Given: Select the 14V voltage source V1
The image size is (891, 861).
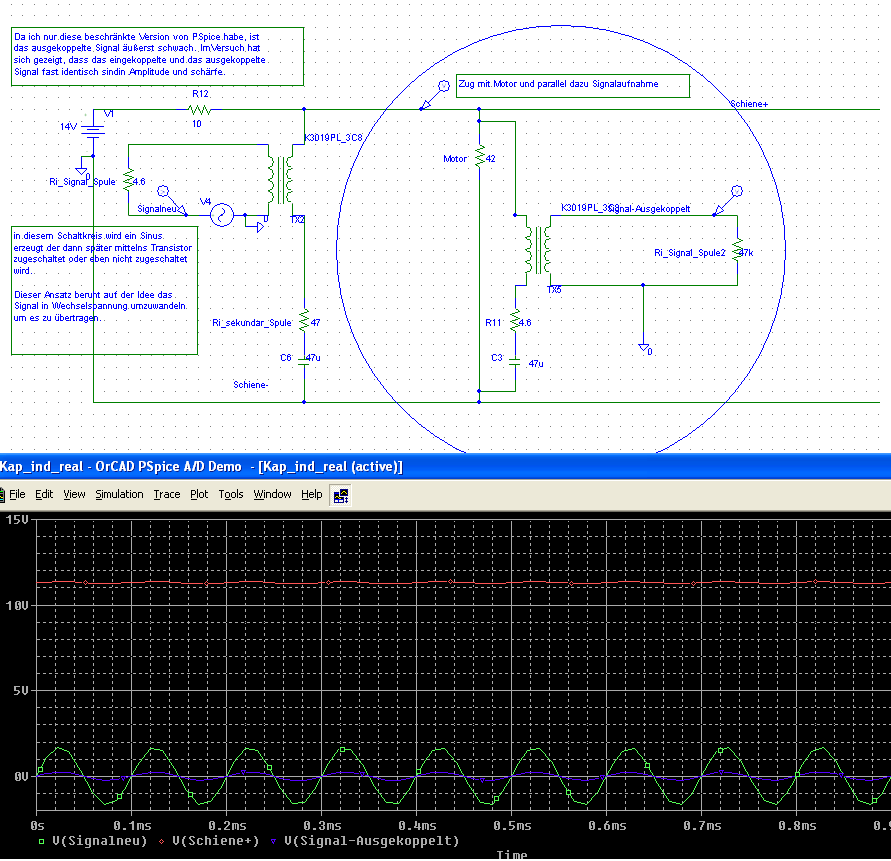Looking at the screenshot, I should pyautogui.click(x=93, y=132).
